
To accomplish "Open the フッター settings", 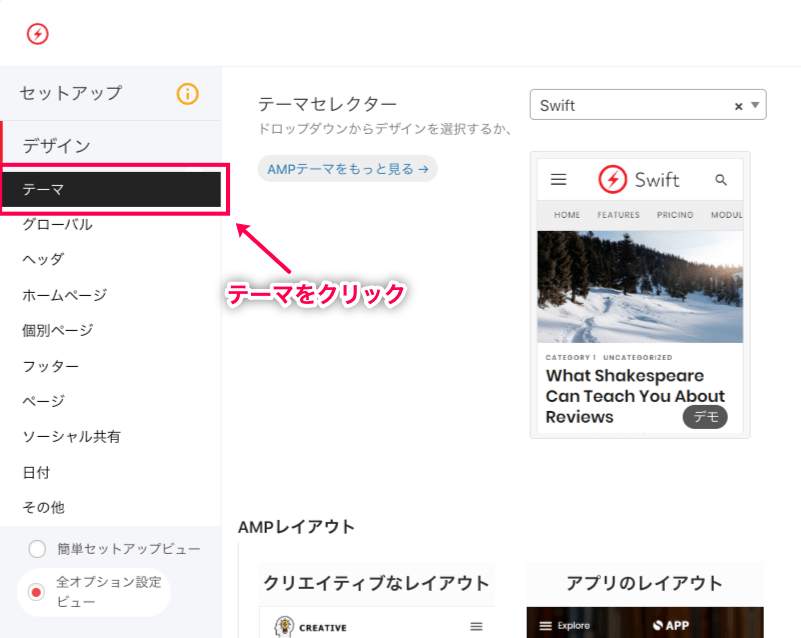I will point(50,366).
